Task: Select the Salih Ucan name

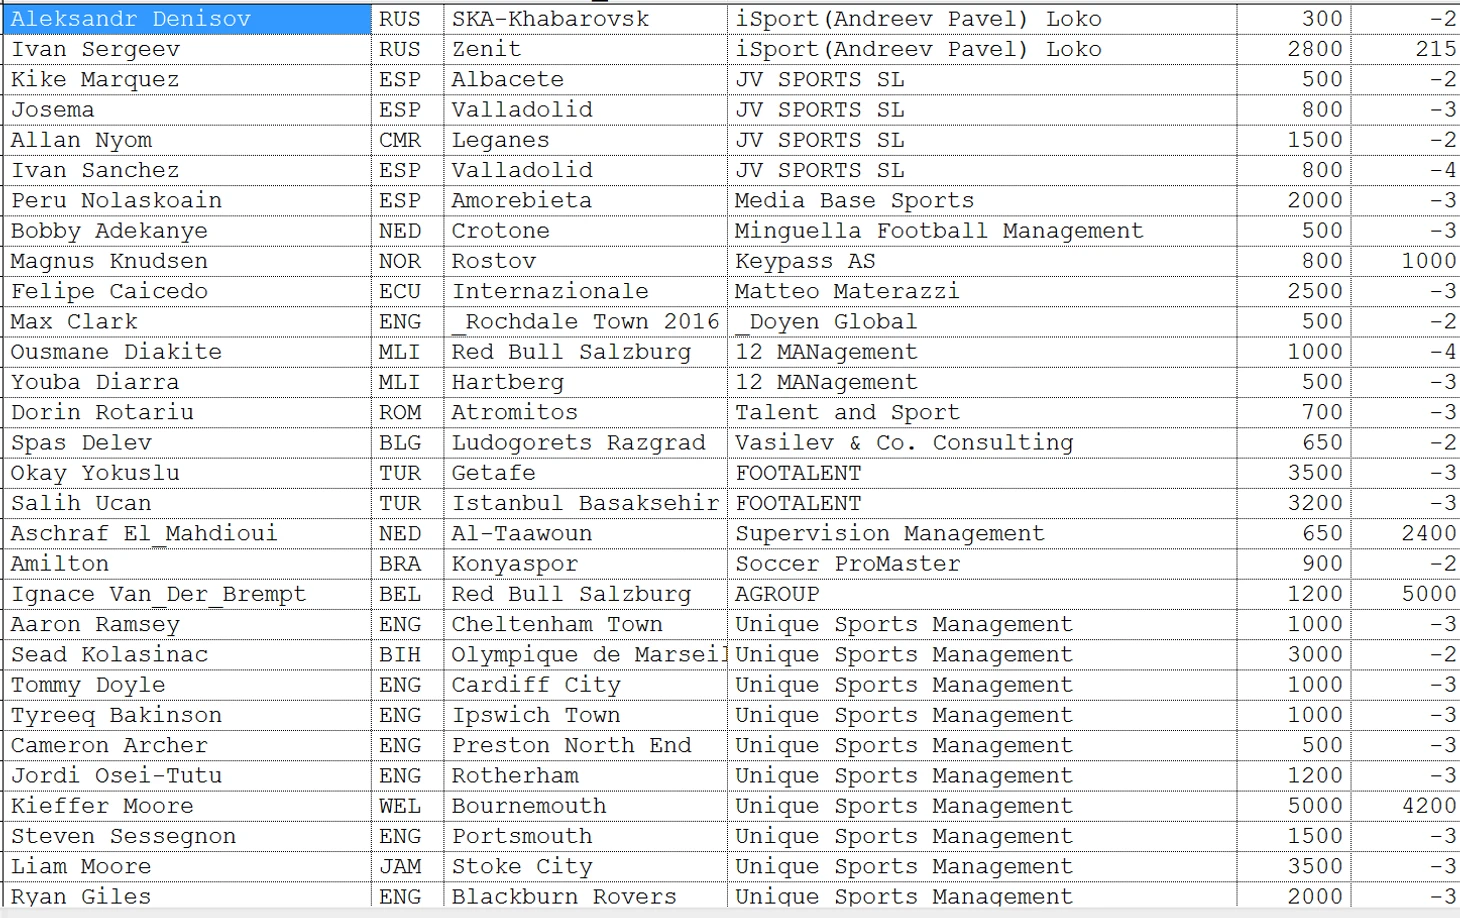Action: point(187,503)
